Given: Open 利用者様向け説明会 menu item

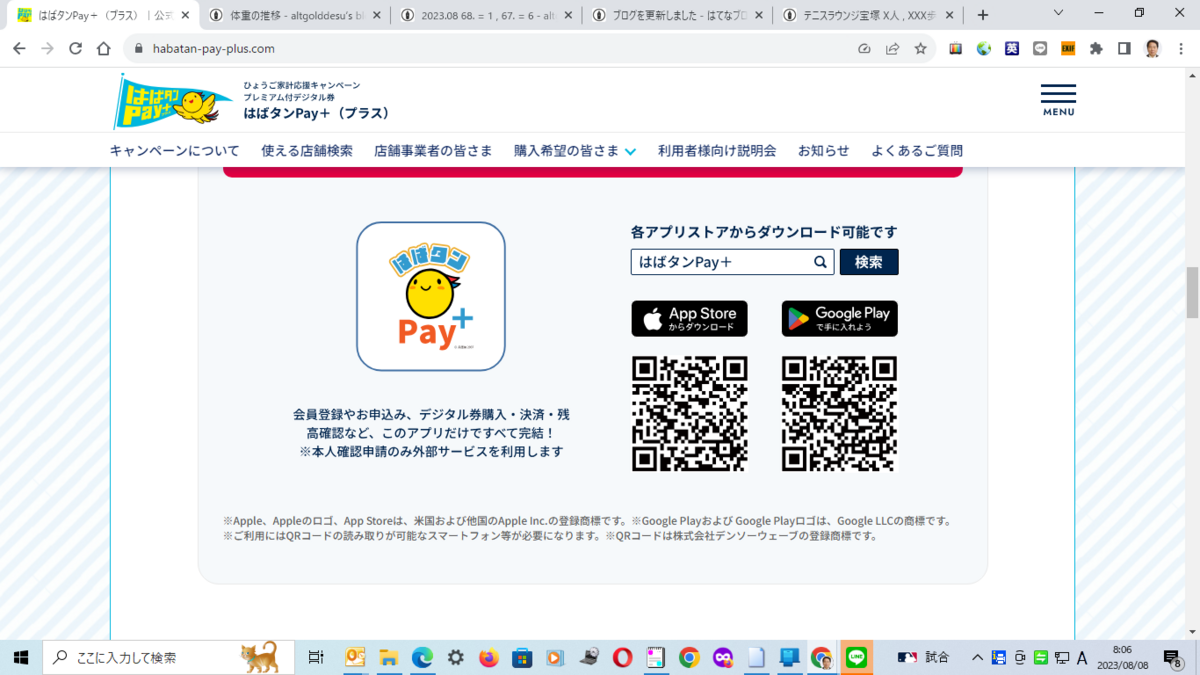Looking at the screenshot, I should click(x=717, y=151).
